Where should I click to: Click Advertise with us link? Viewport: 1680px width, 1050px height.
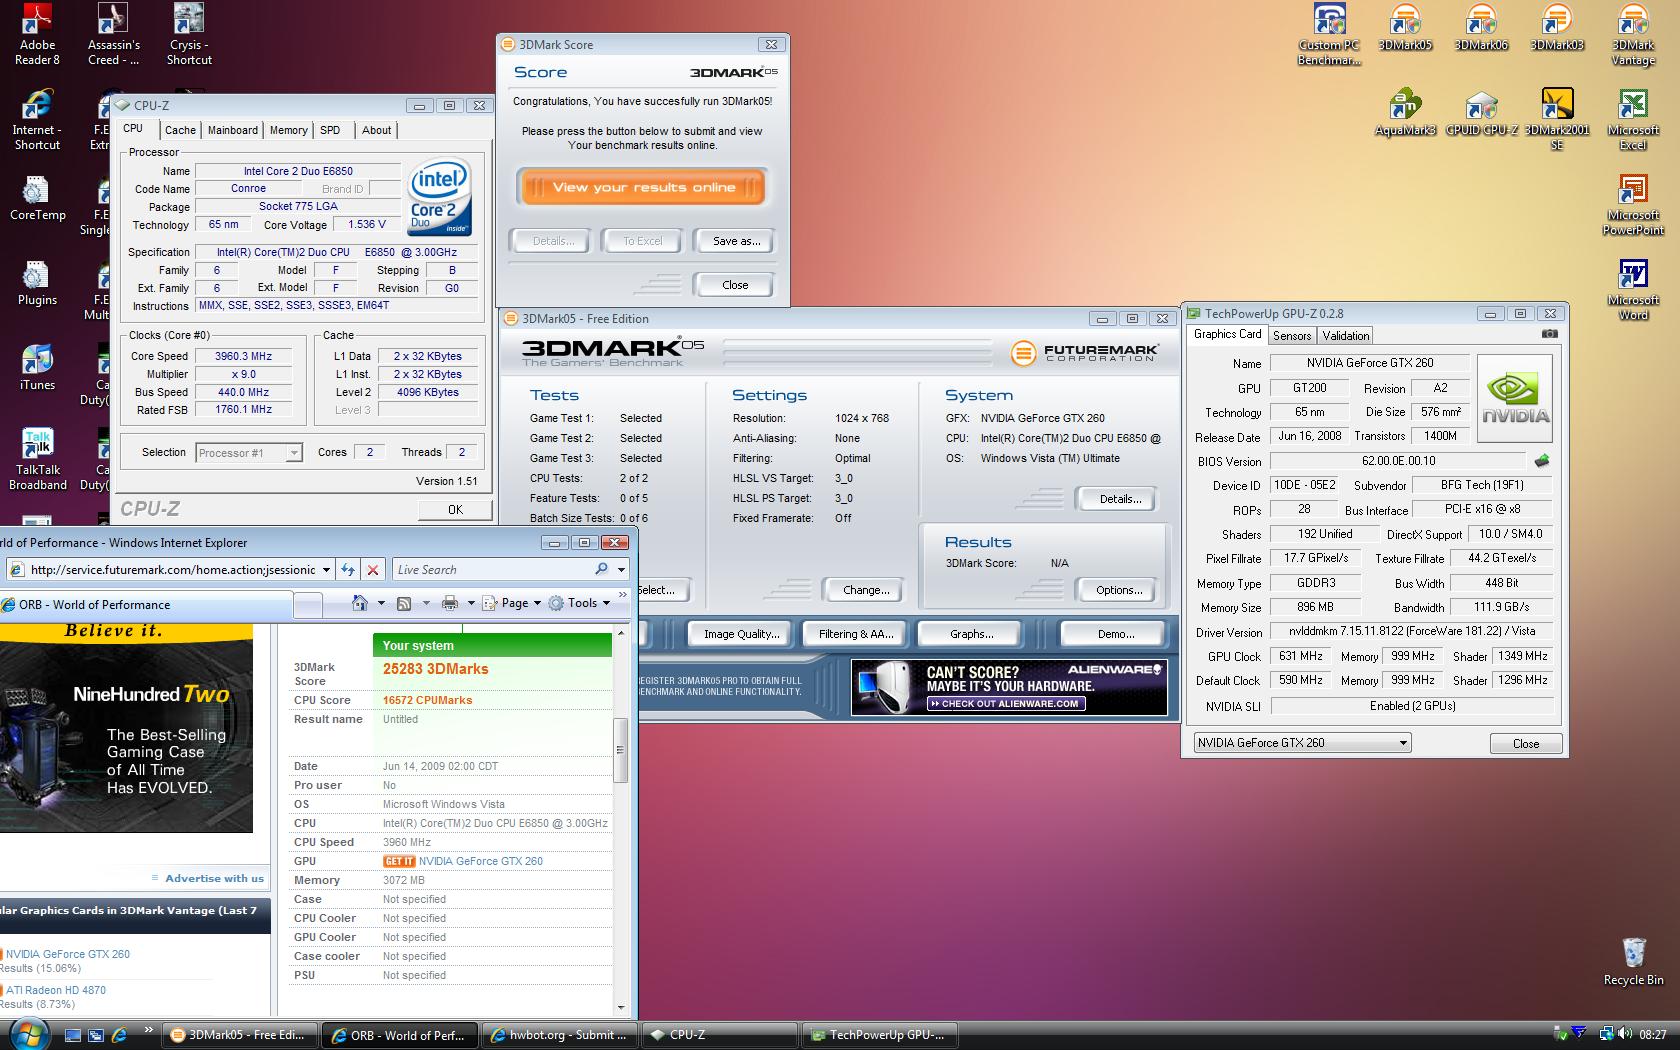(x=214, y=878)
